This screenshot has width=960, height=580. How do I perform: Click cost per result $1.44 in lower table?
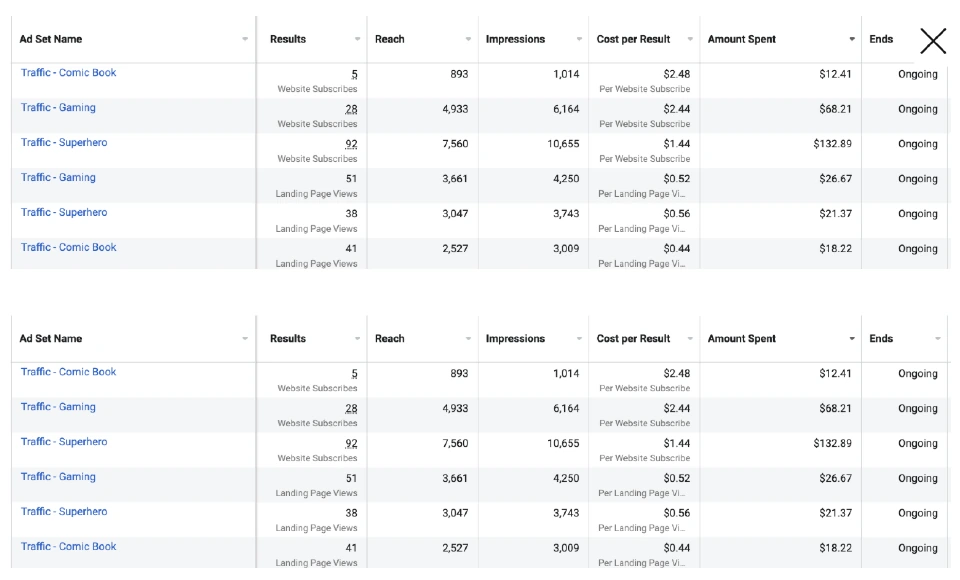(677, 443)
